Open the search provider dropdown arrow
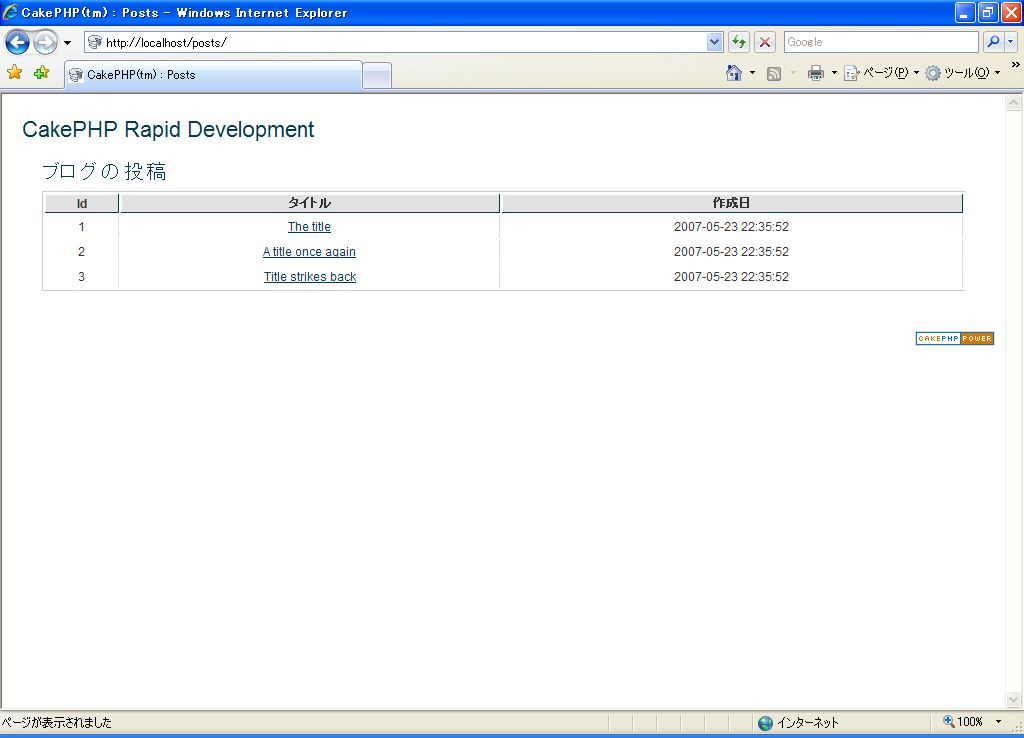The image size is (1024, 738). click(x=1011, y=42)
